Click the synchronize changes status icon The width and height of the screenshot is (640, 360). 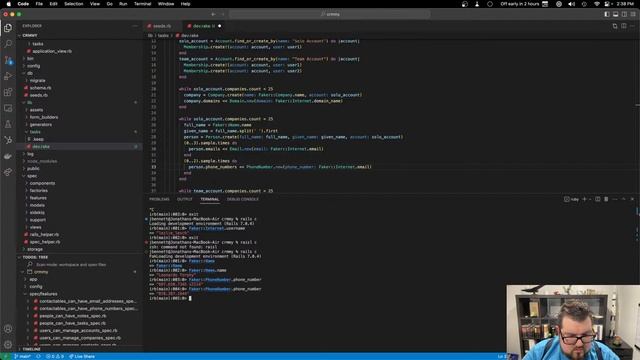click(x=38, y=356)
